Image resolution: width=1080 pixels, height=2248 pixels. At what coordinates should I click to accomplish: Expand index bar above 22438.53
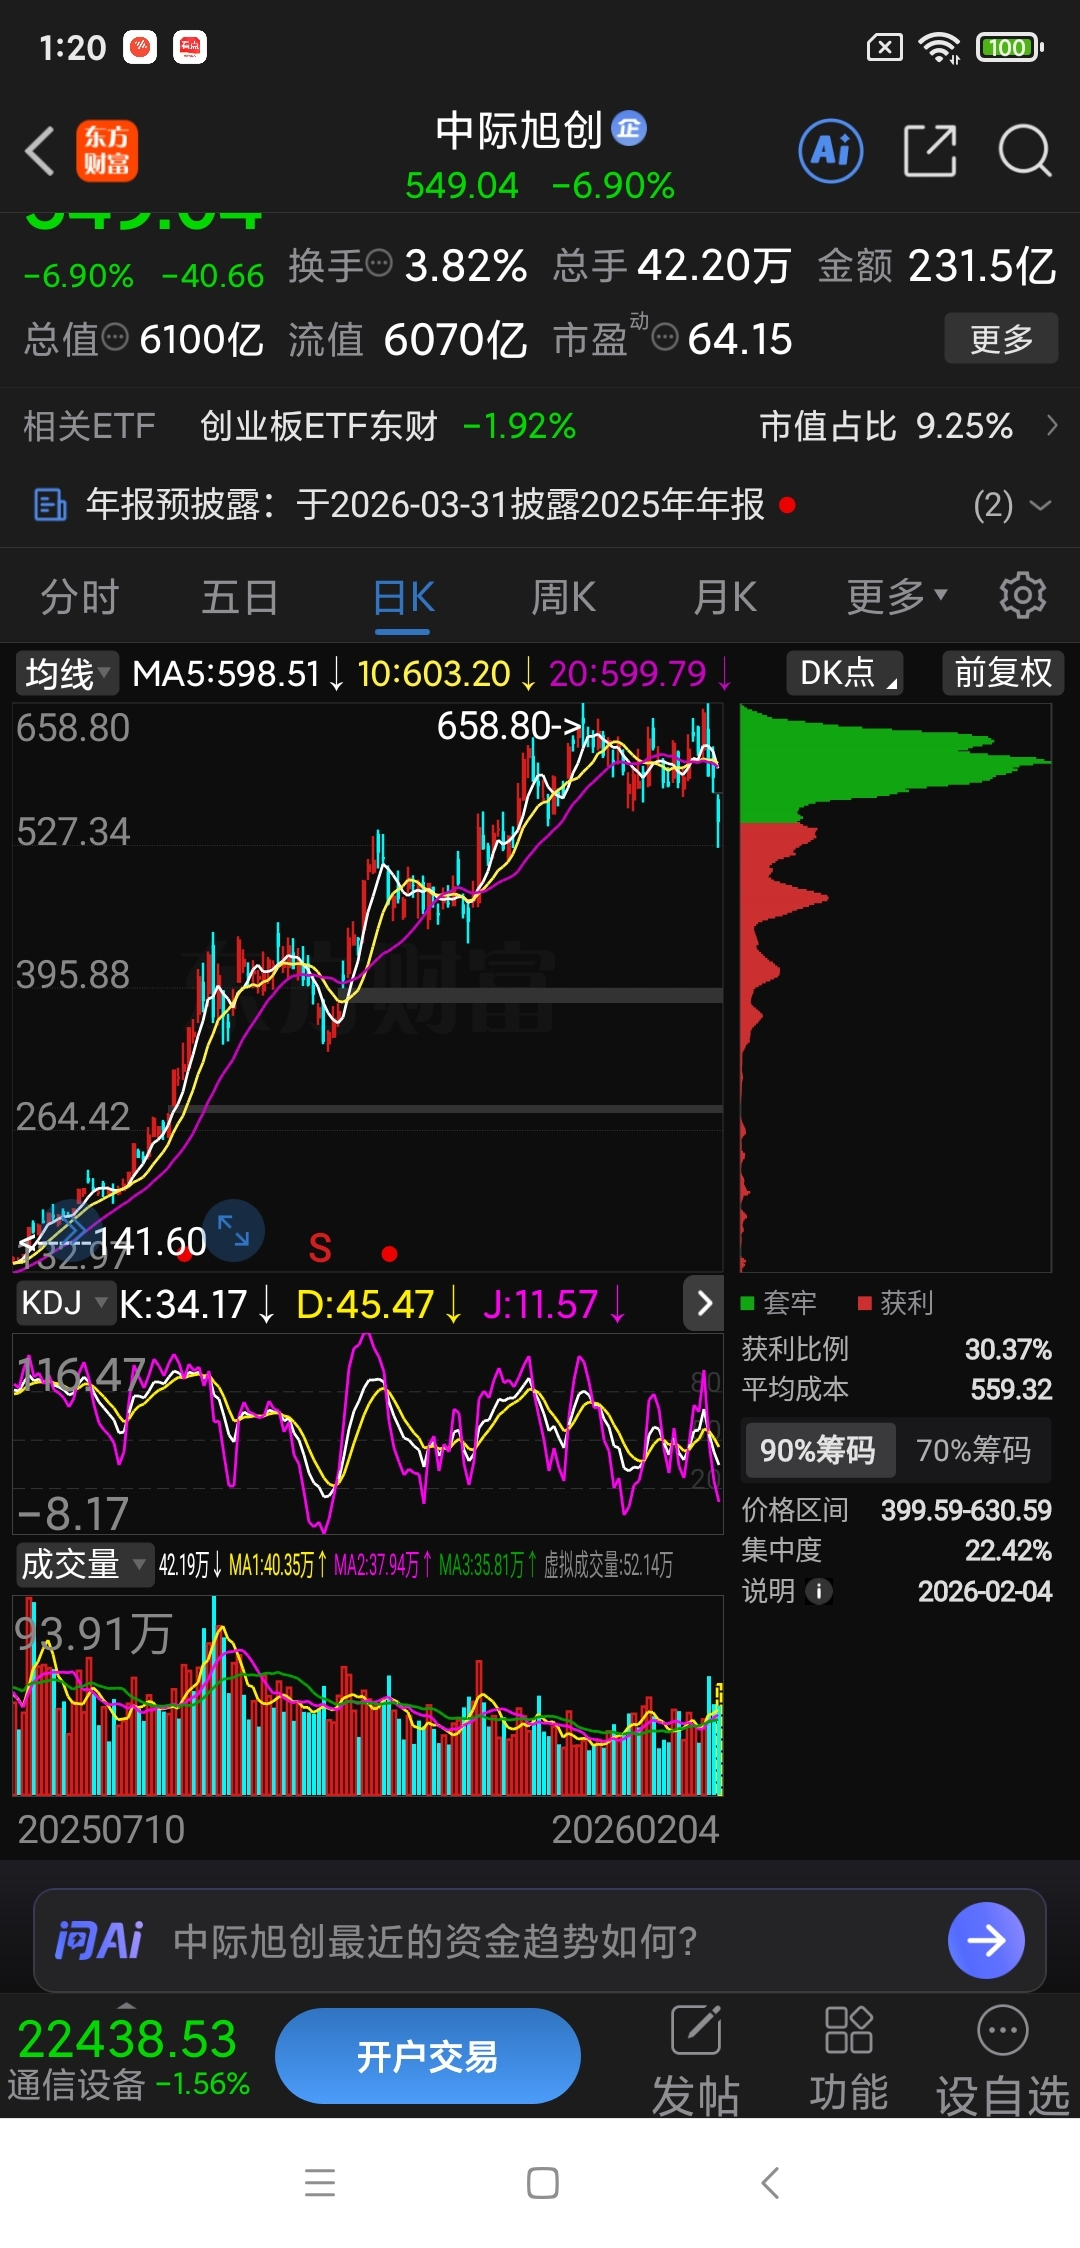pyautogui.click(x=126, y=2005)
